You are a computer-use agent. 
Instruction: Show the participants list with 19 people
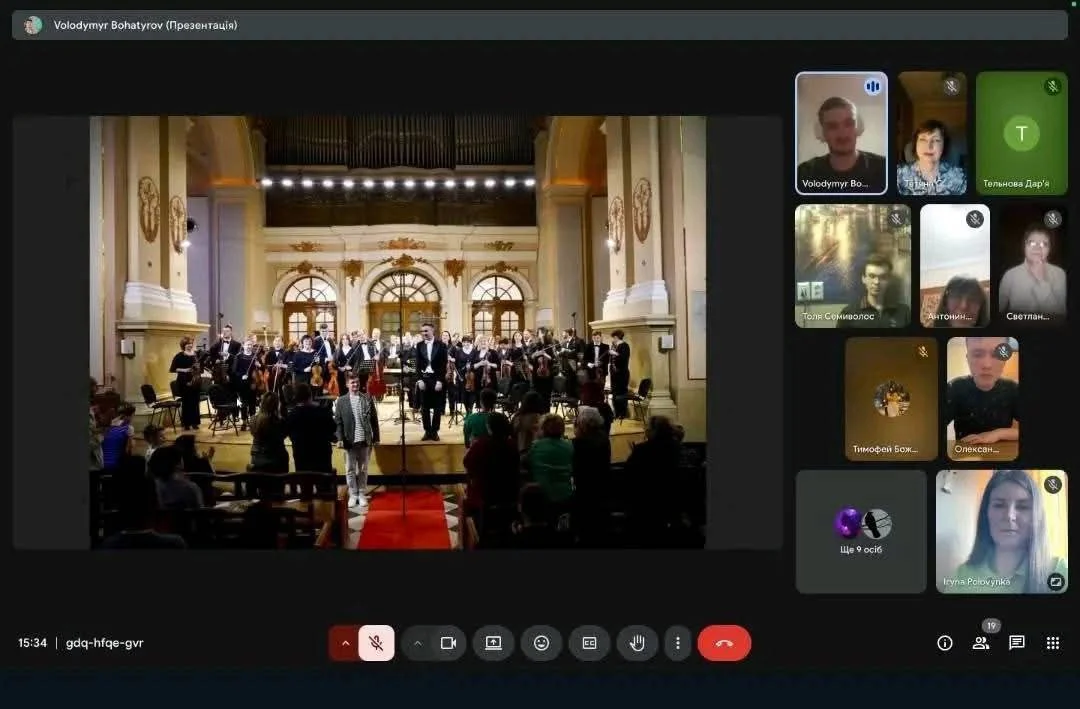point(981,643)
